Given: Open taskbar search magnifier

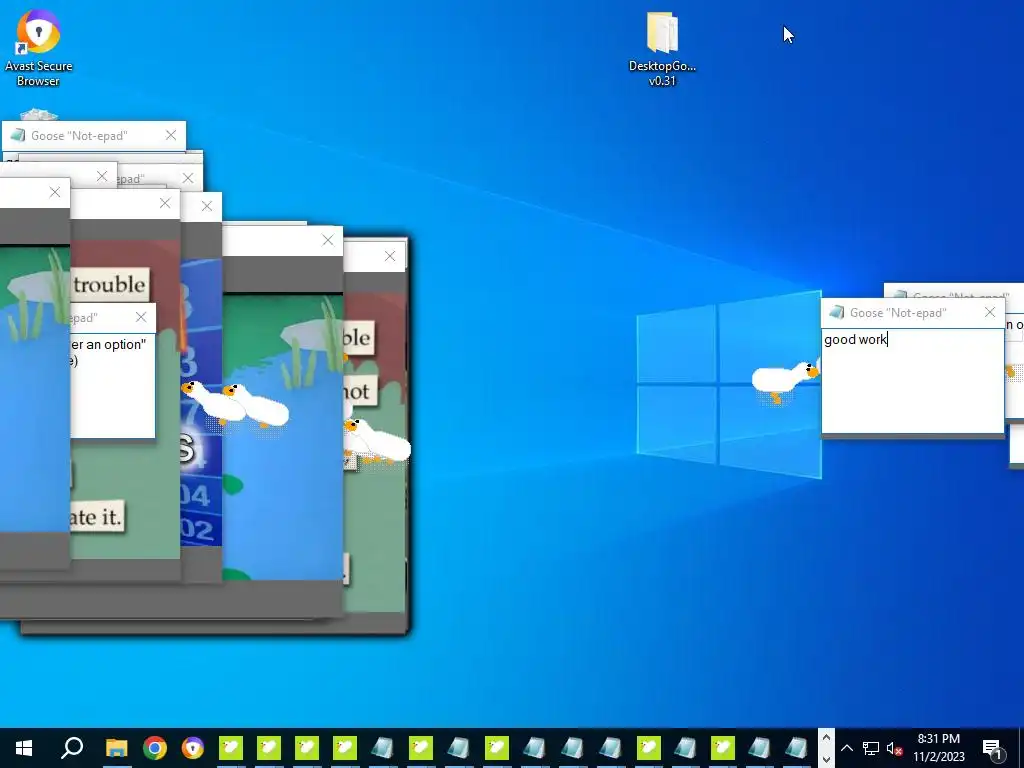Looking at the screenshot, I should (72, 748).
